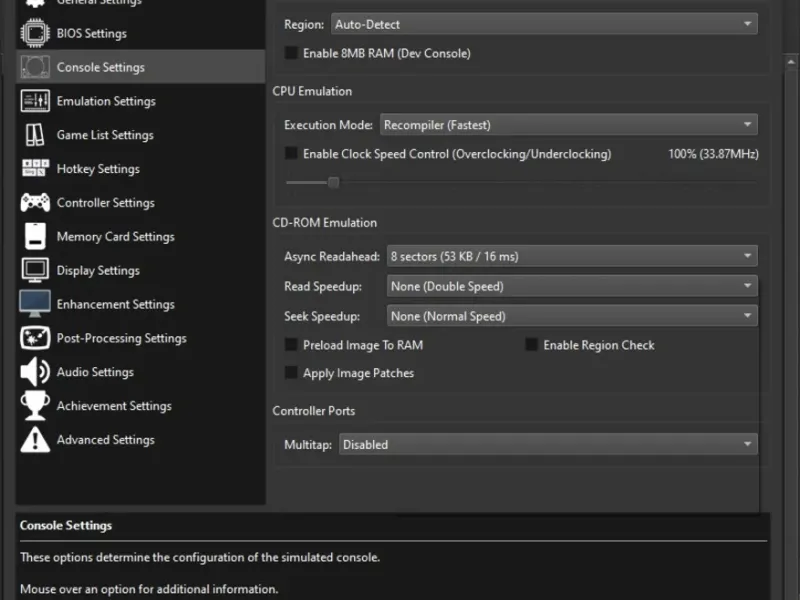Click the Audio Settings speaker icon
Image resolution: width=800 pixels, height=600 pixels.
[x=35, y=372]
